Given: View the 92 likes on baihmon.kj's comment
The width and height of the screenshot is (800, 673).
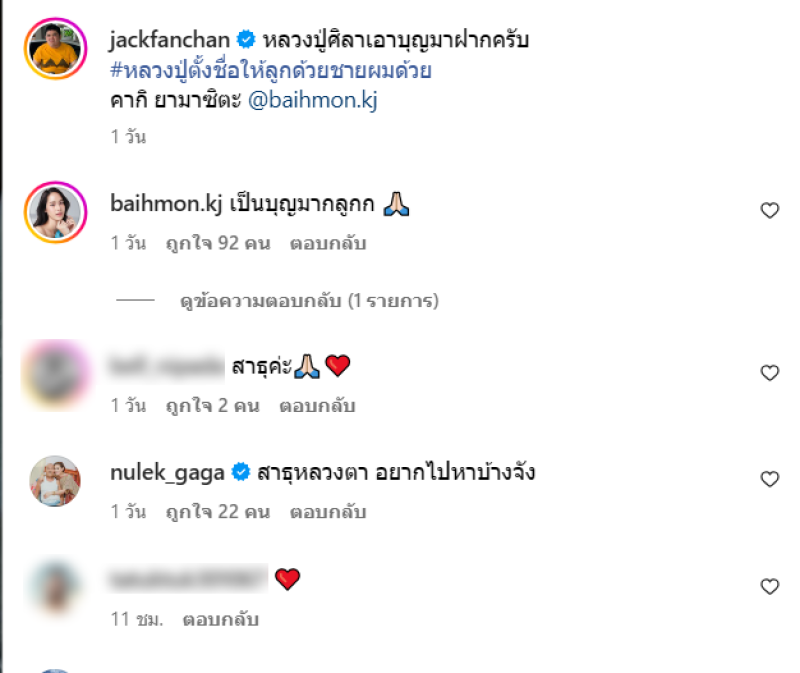Looking at the screenshot, I should click(x=218, y=243).
